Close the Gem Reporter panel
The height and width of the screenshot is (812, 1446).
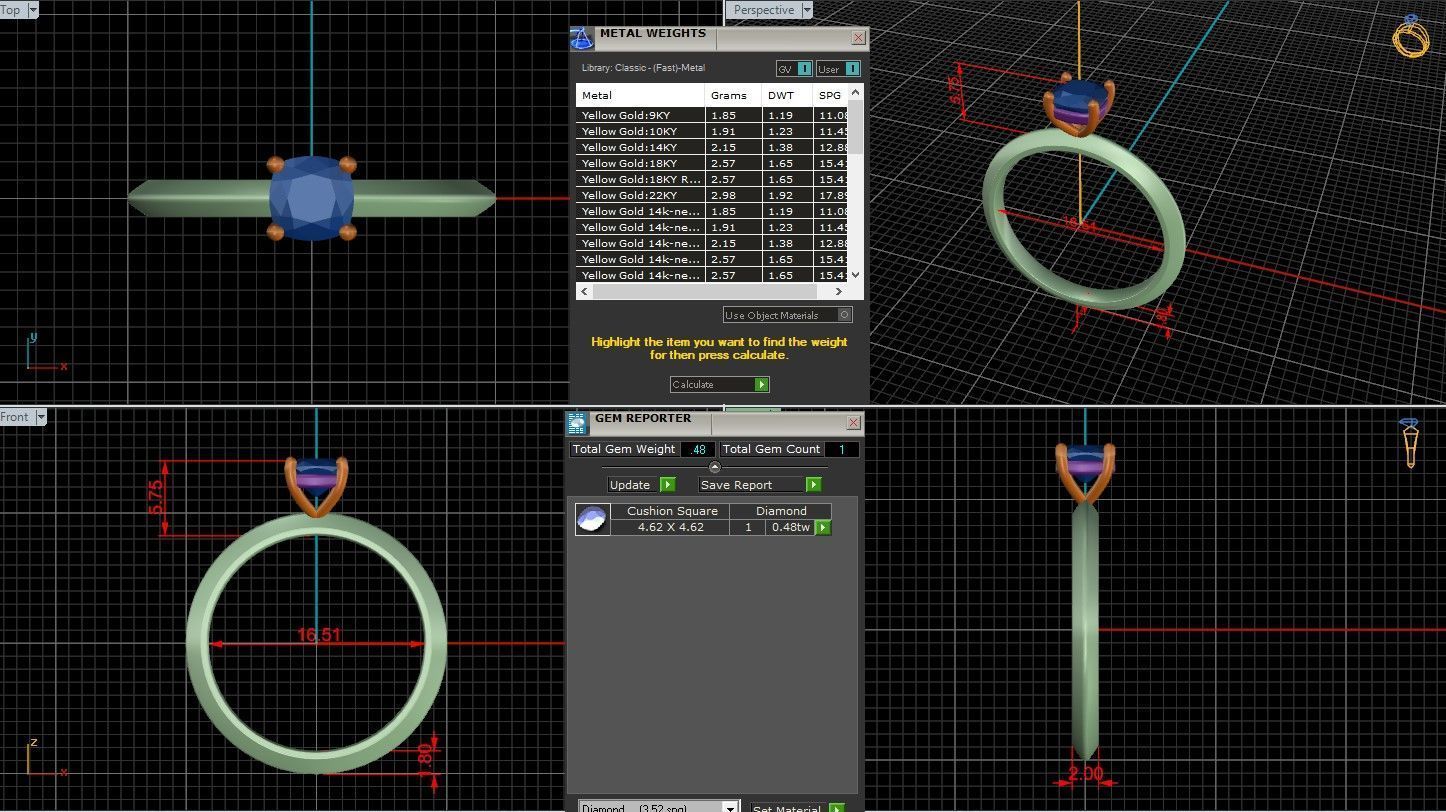click(853, 423)
